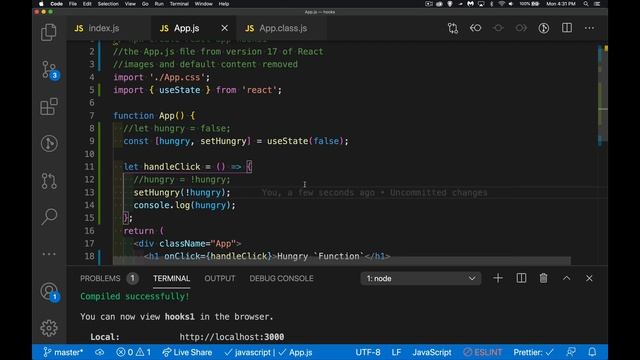This screenshot has height=360, width=640.
Task: Start Live Share session
Action: (x=187, y=352)
